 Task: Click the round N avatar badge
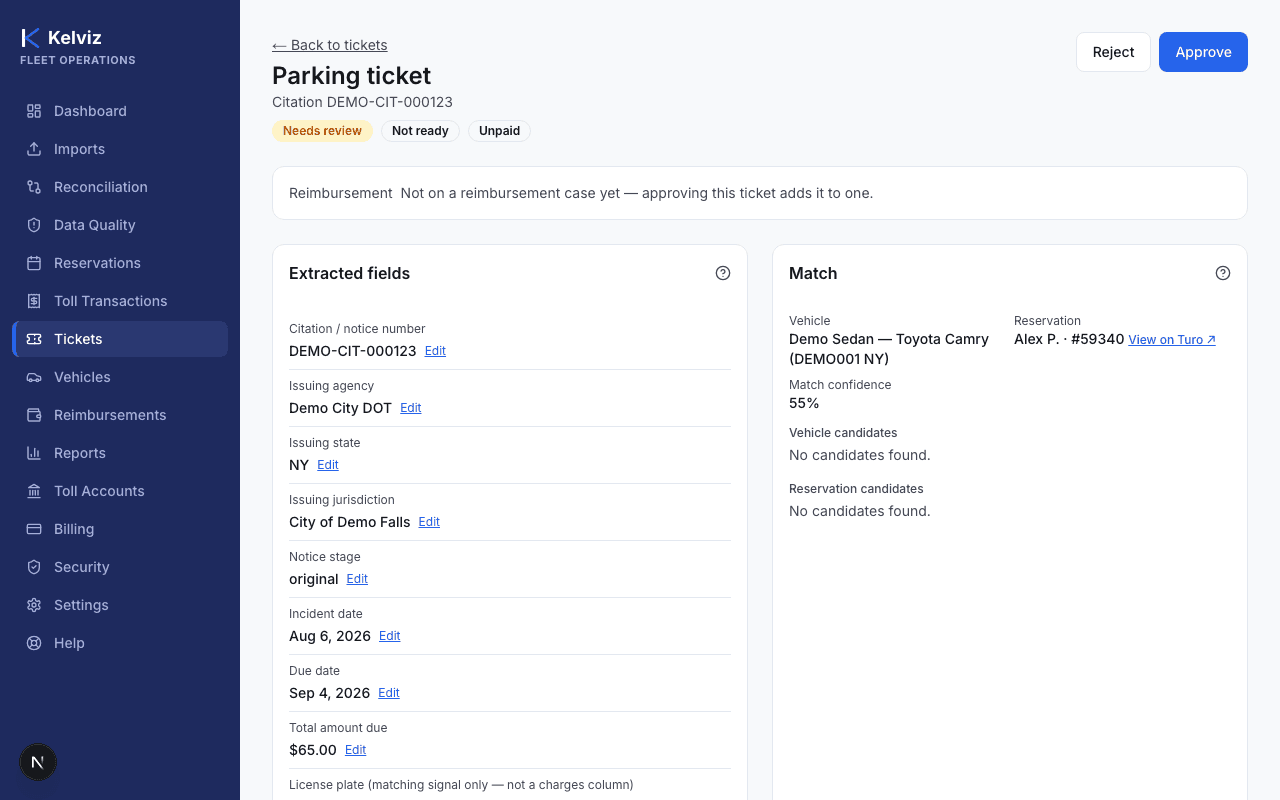38,762
